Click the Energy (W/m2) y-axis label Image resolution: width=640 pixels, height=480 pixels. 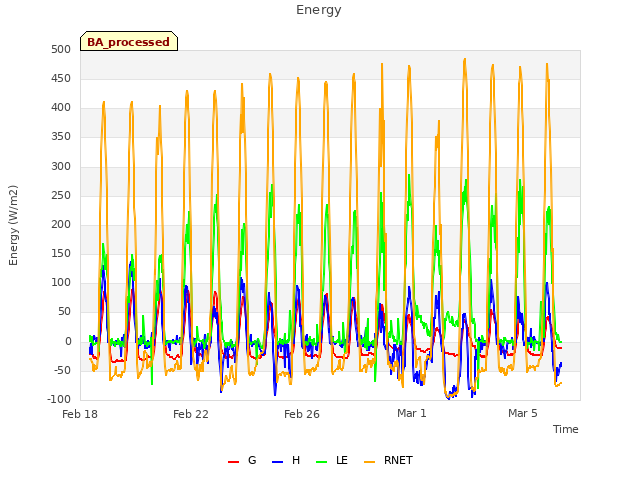[x=13, y=225]
